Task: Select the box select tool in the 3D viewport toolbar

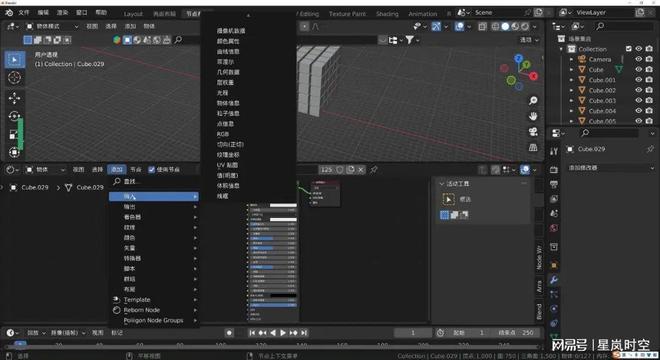Action: tap(14, 60)
